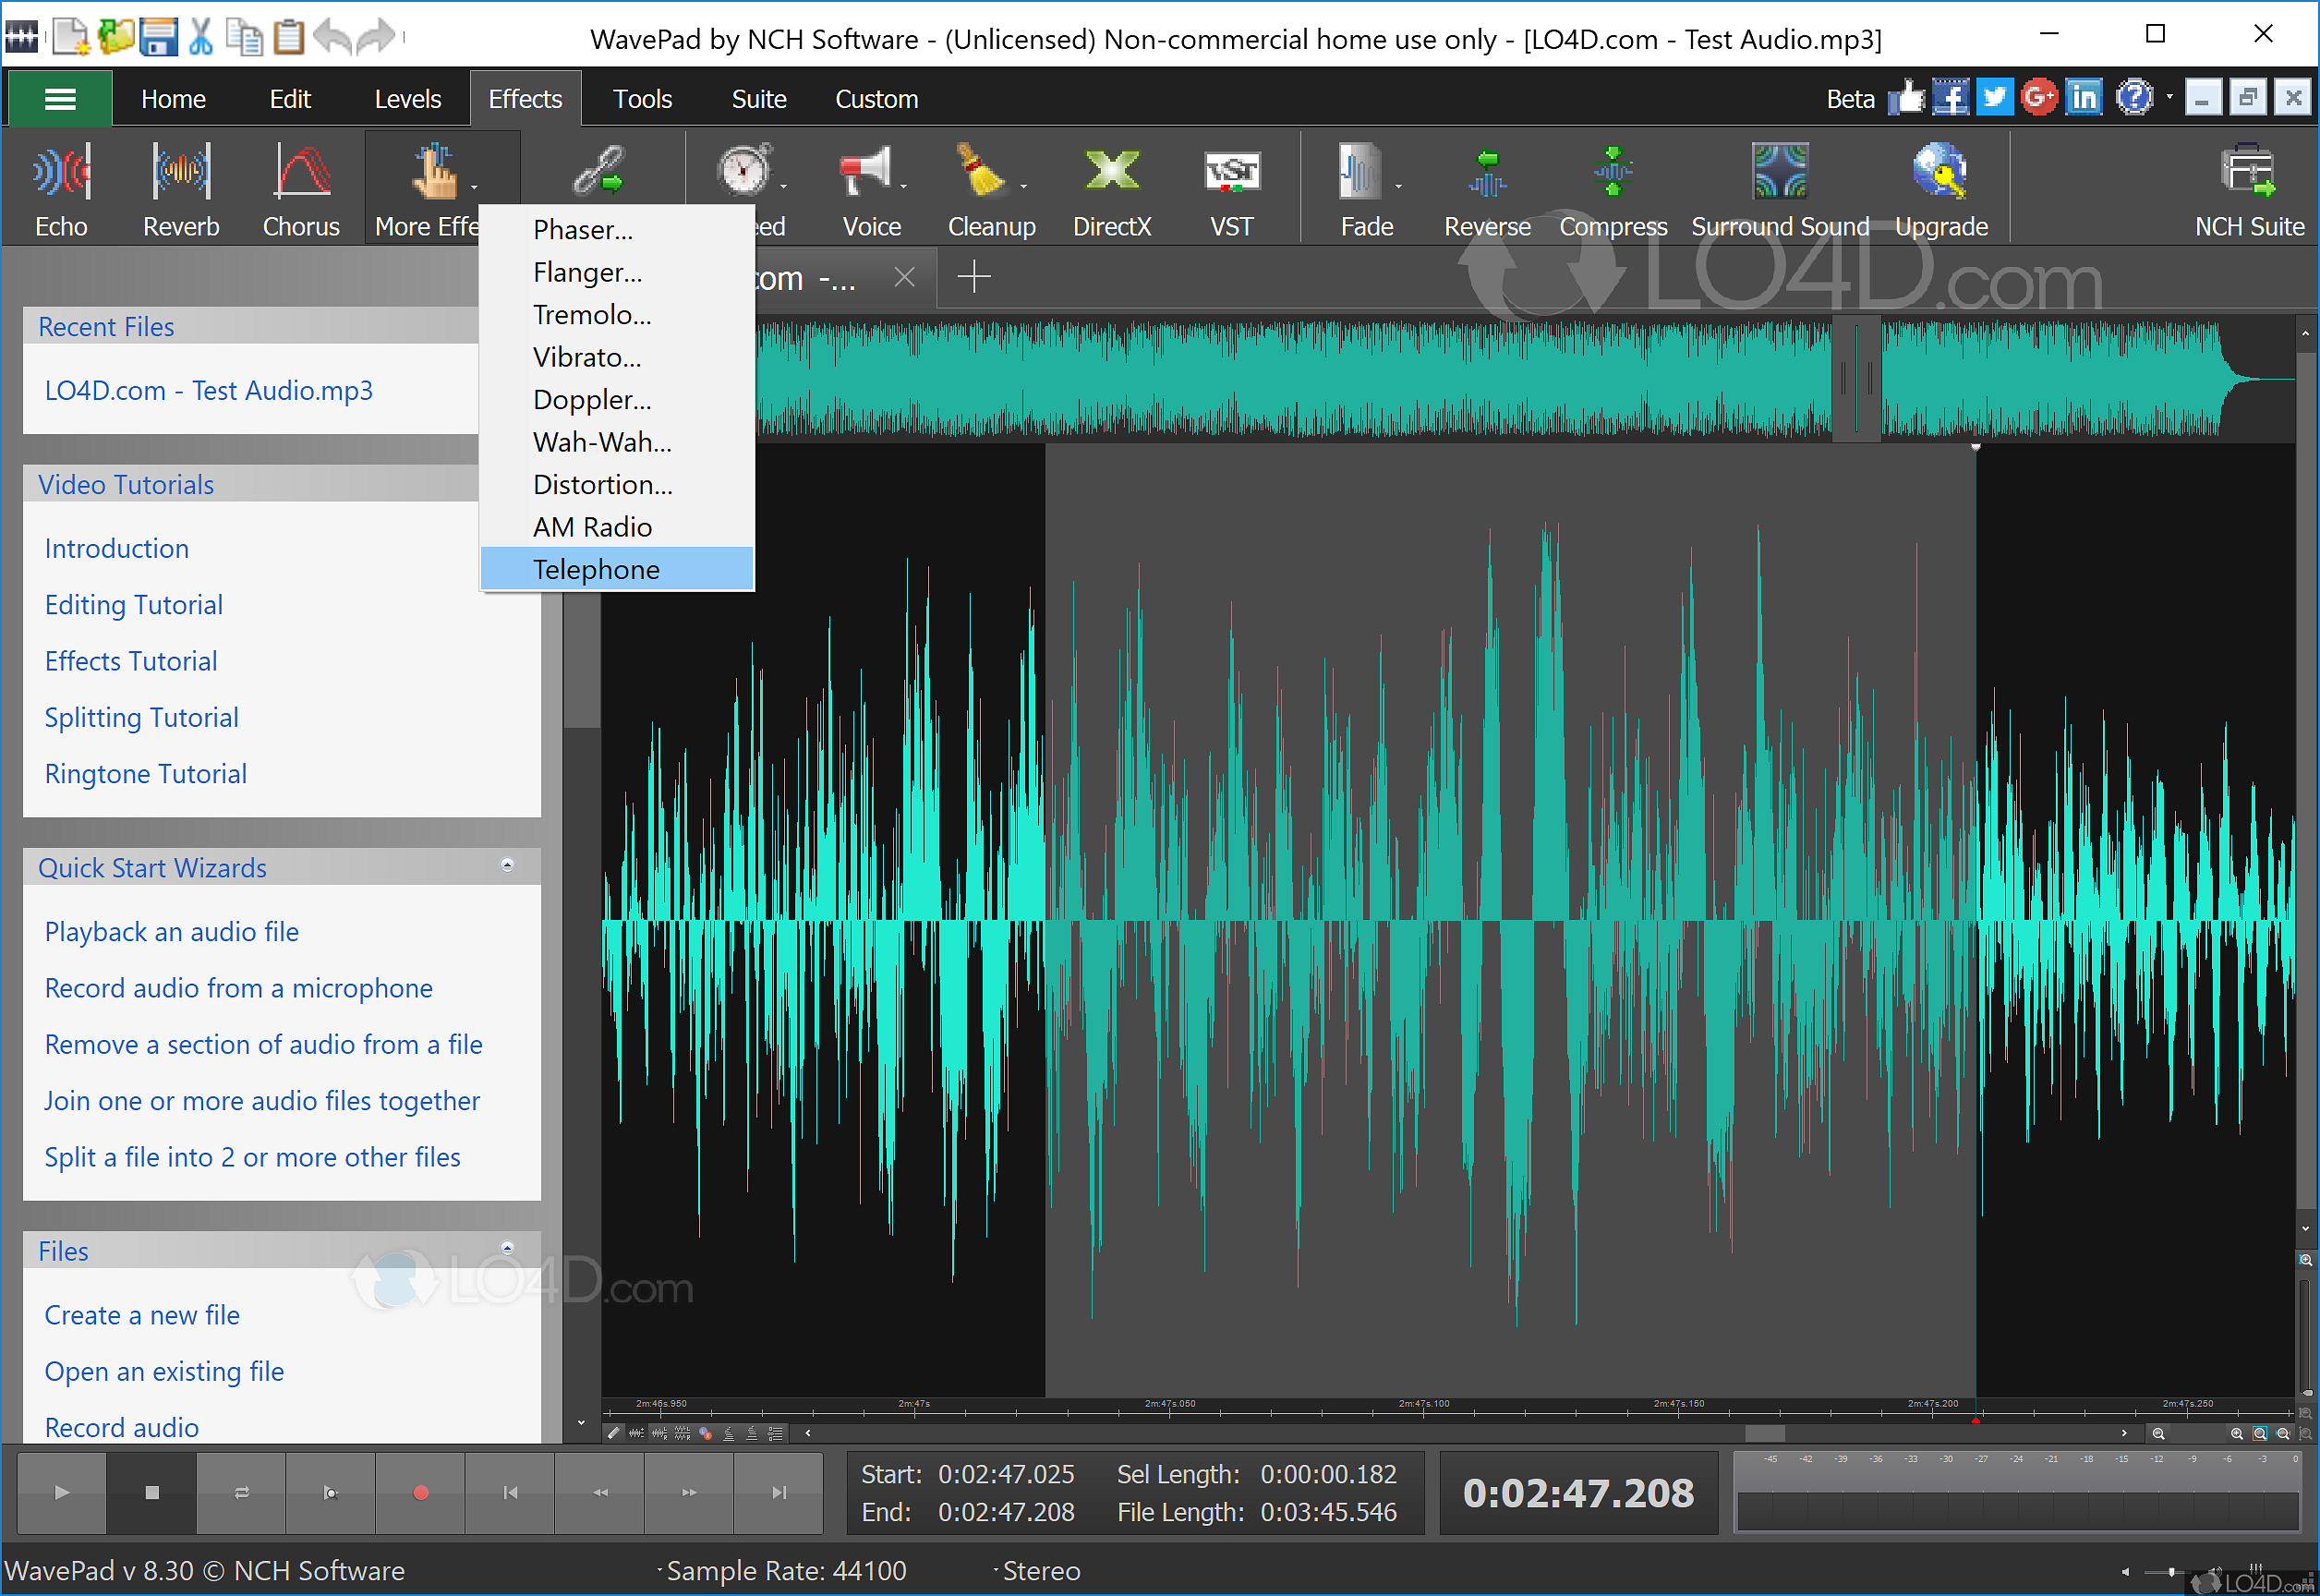2320x1596 pixels.
Task: Select Telephone from the effects menu
Action: pyautogui.click(x=596, y=568)
